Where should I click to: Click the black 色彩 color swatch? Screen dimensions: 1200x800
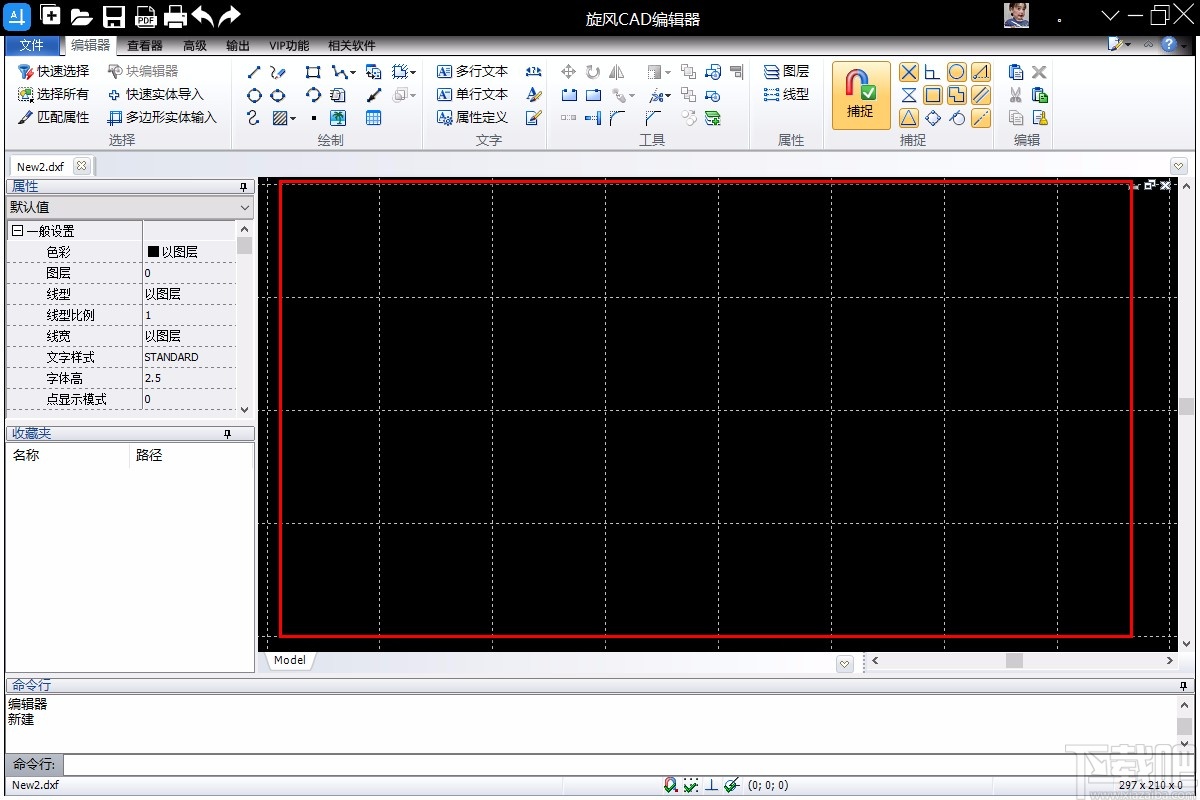pos(153,252)
